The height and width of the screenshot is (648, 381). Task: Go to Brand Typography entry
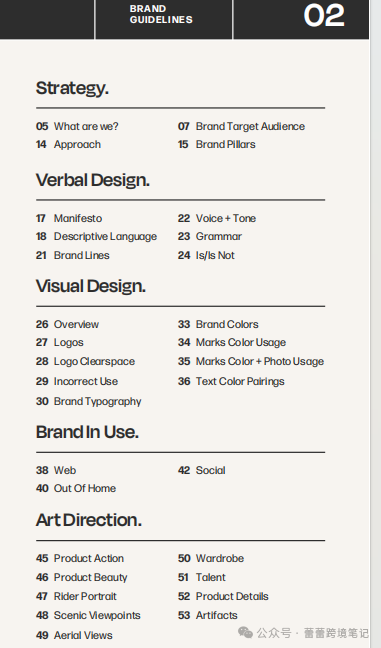pyautogui.click(x=88, y=401)
